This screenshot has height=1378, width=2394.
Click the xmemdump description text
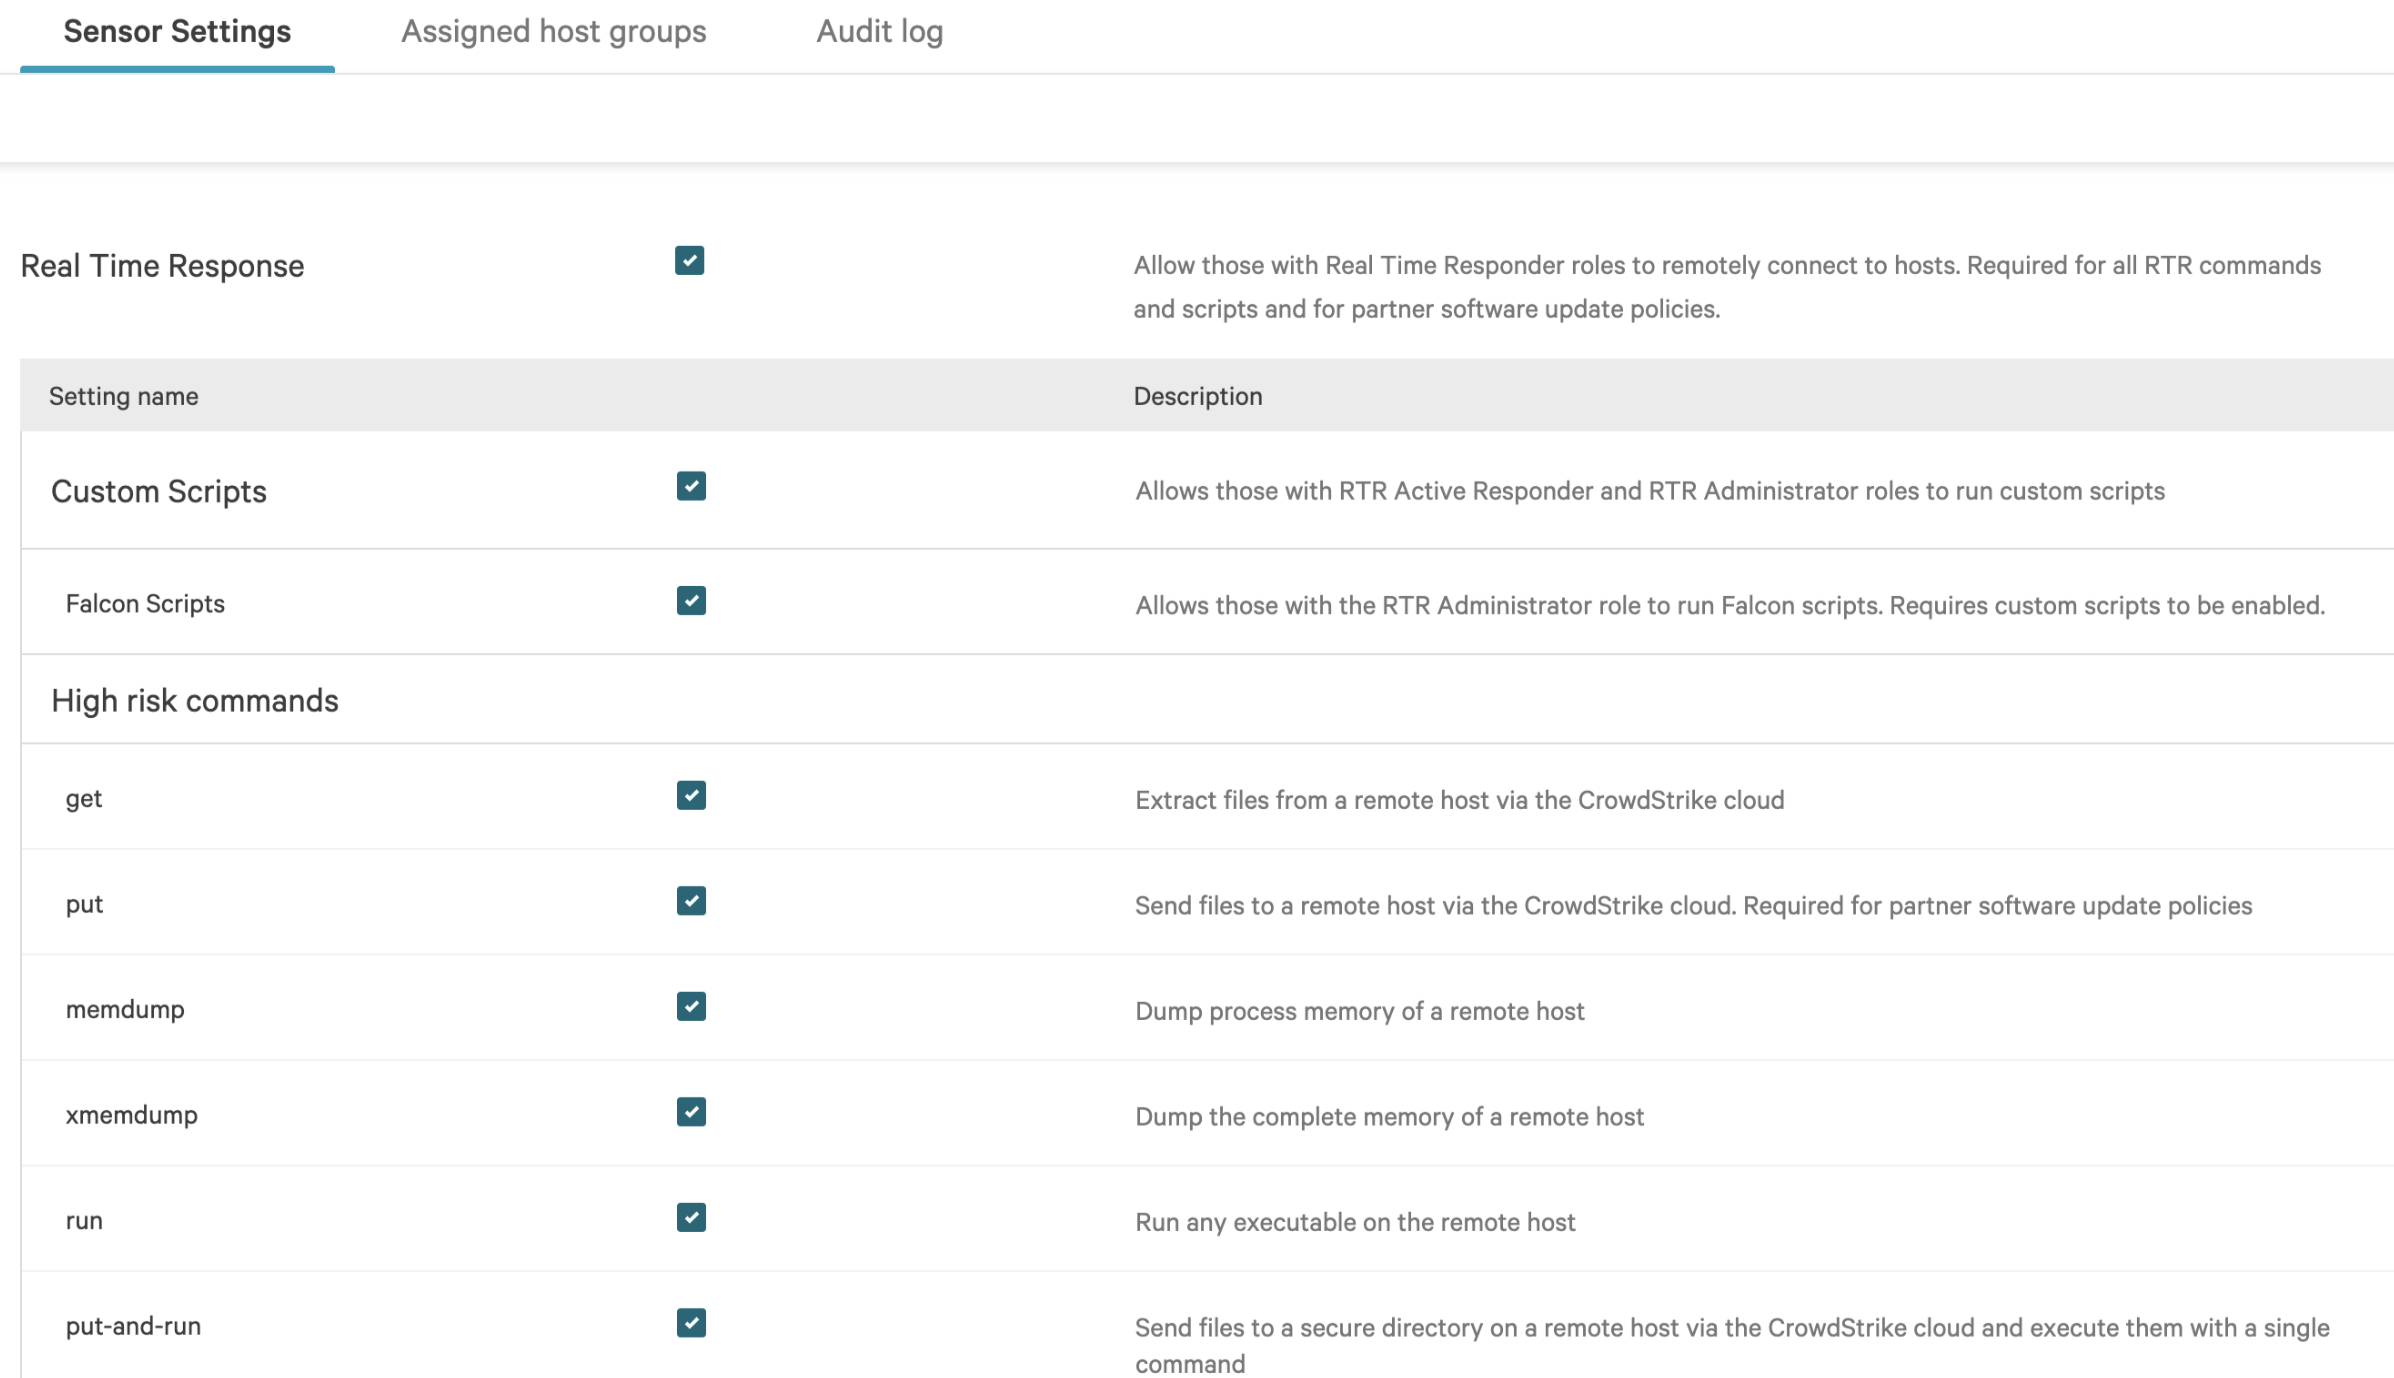coord(1389,1116)
